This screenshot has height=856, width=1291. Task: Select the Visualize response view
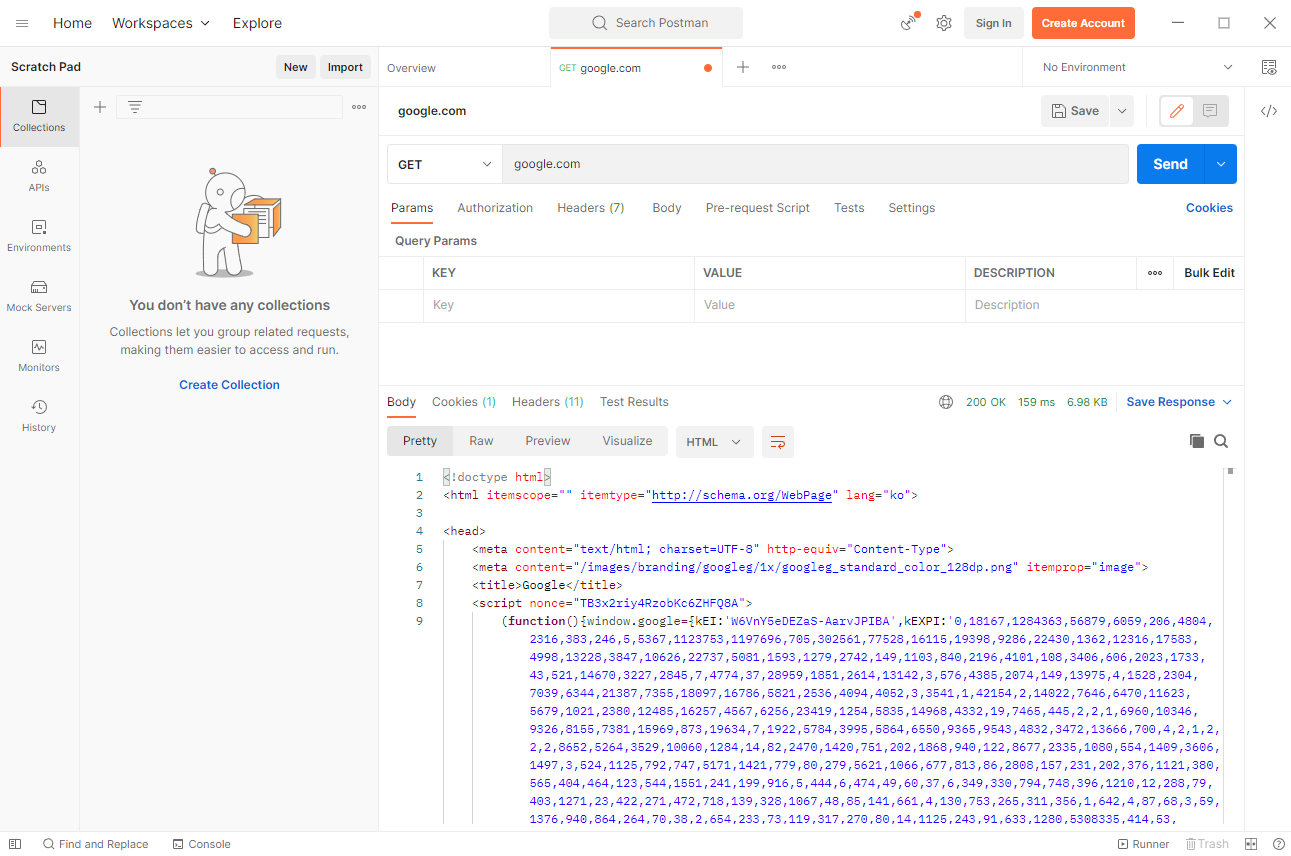tap(627, 441)
